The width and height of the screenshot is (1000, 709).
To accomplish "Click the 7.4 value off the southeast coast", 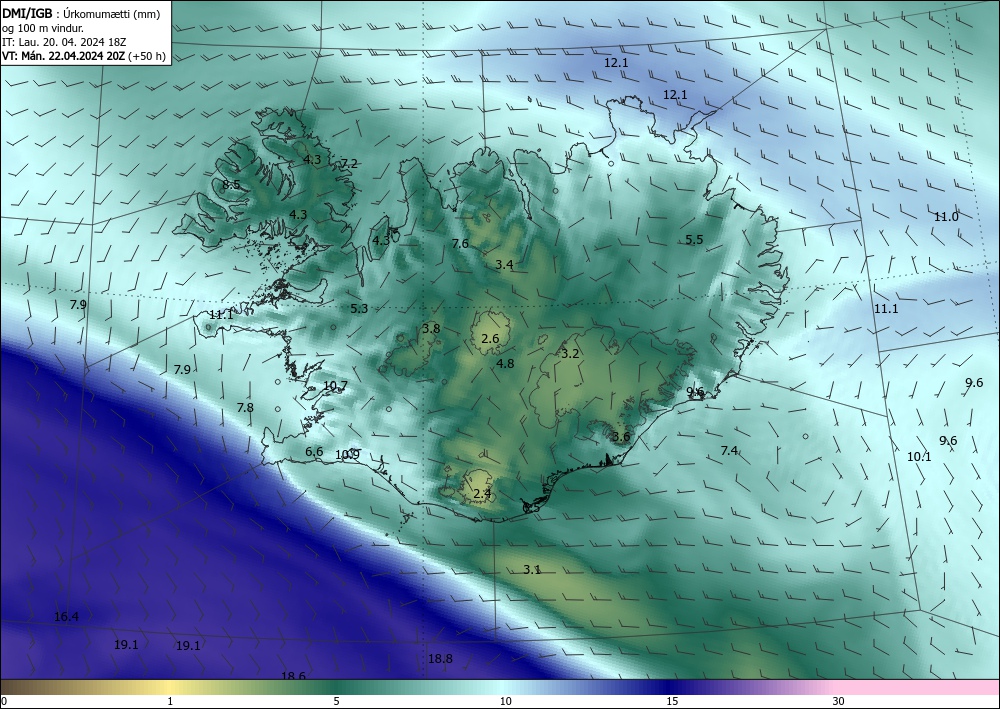I will pos(729,451).
